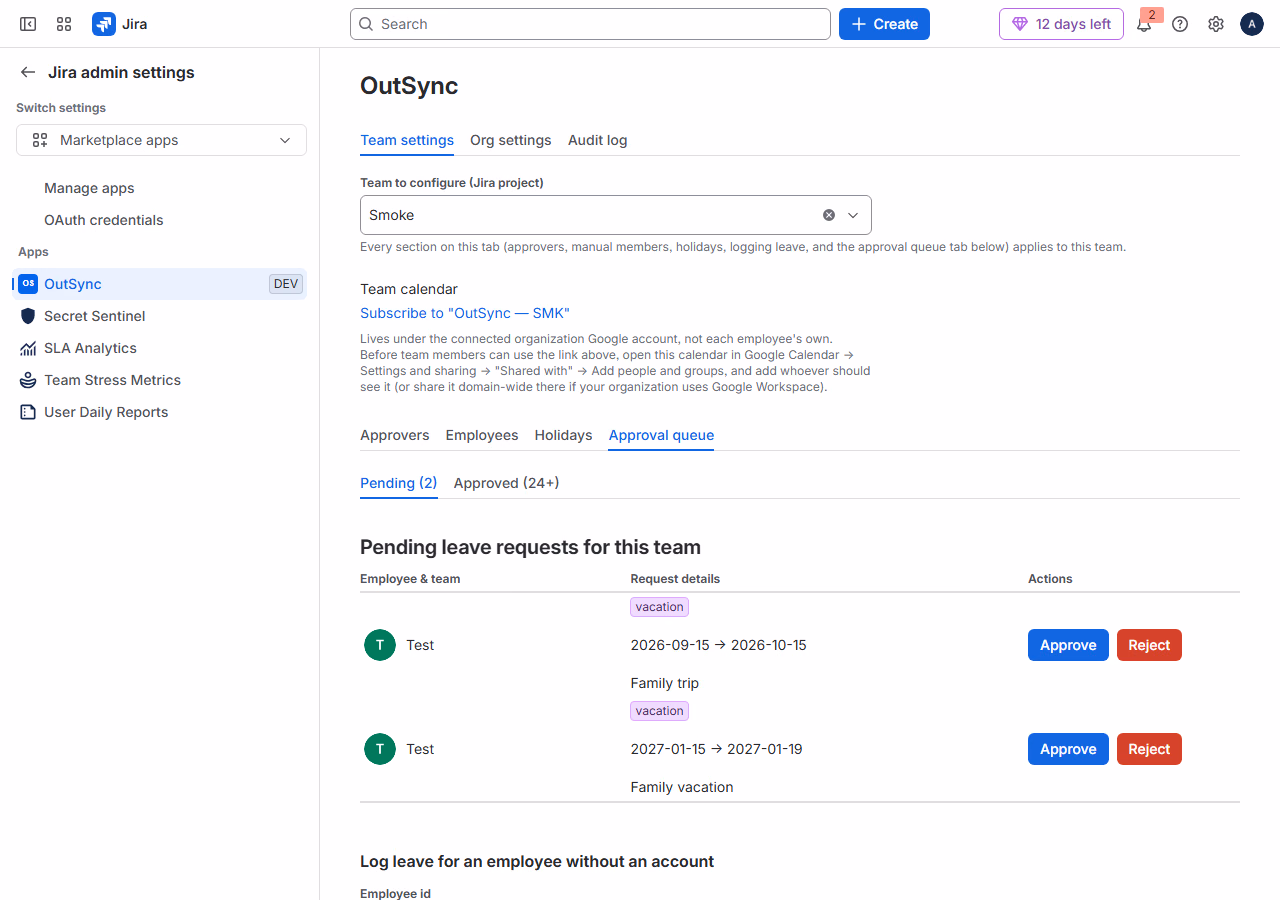Open the user avatar A menu
This screenshot has width=1280, height=900.
[x=1252, y=24]
